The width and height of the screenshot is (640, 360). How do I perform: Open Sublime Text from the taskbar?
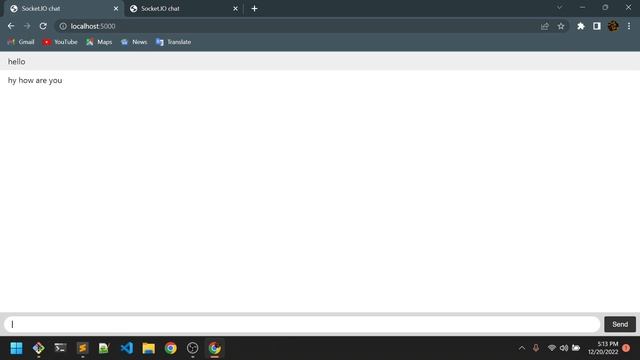82,348
